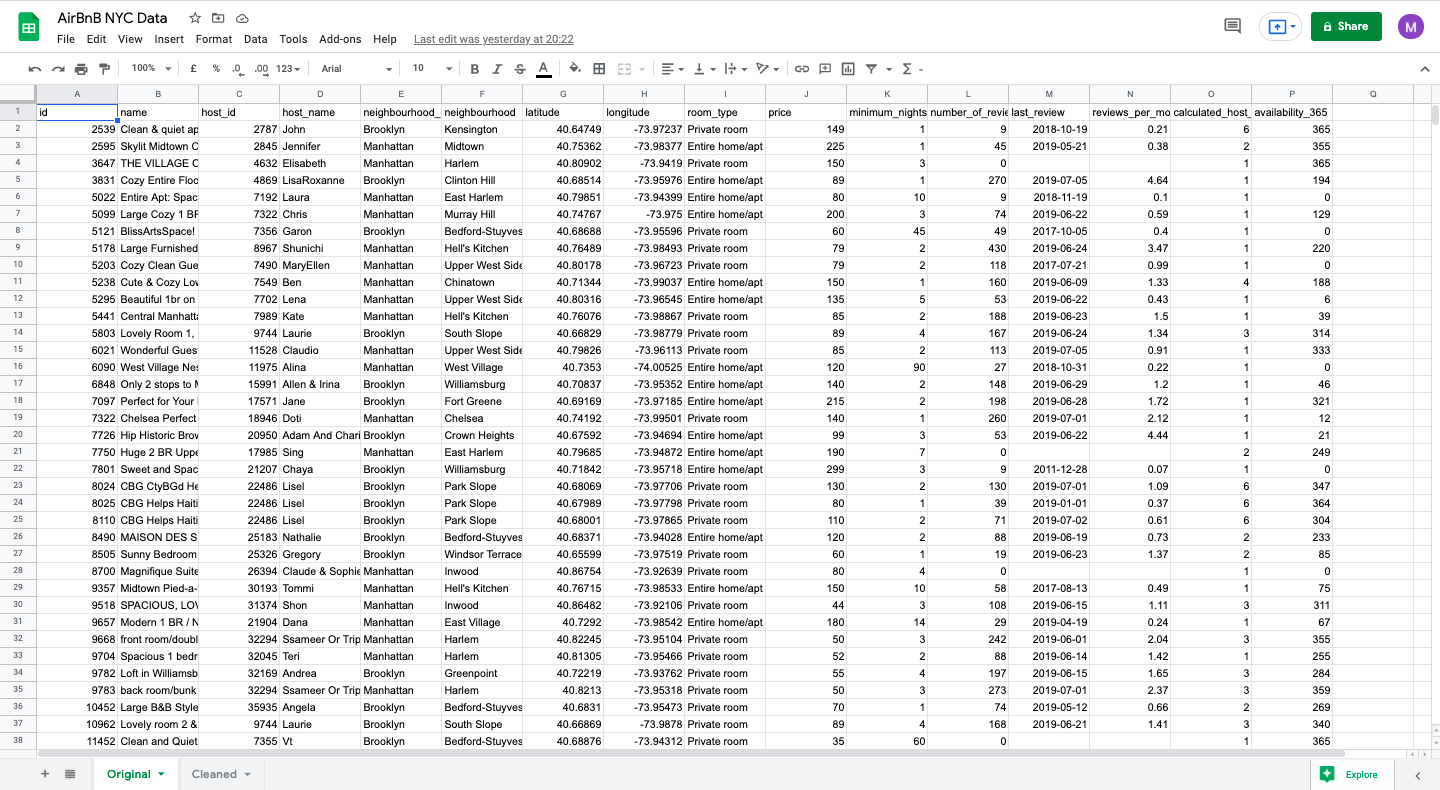
Task: Toggle bold formatting
Action: coord(475,69)
